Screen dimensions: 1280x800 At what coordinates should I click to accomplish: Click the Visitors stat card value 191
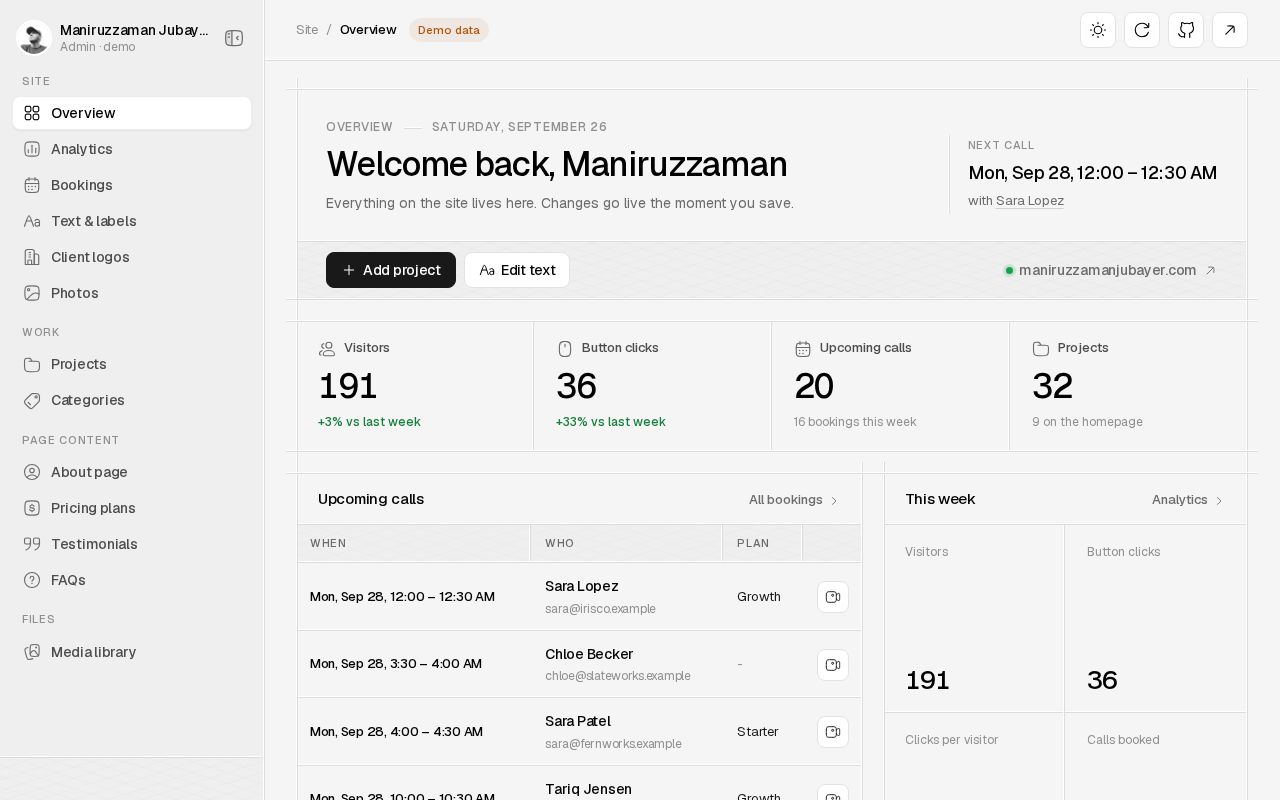[348, 386]
